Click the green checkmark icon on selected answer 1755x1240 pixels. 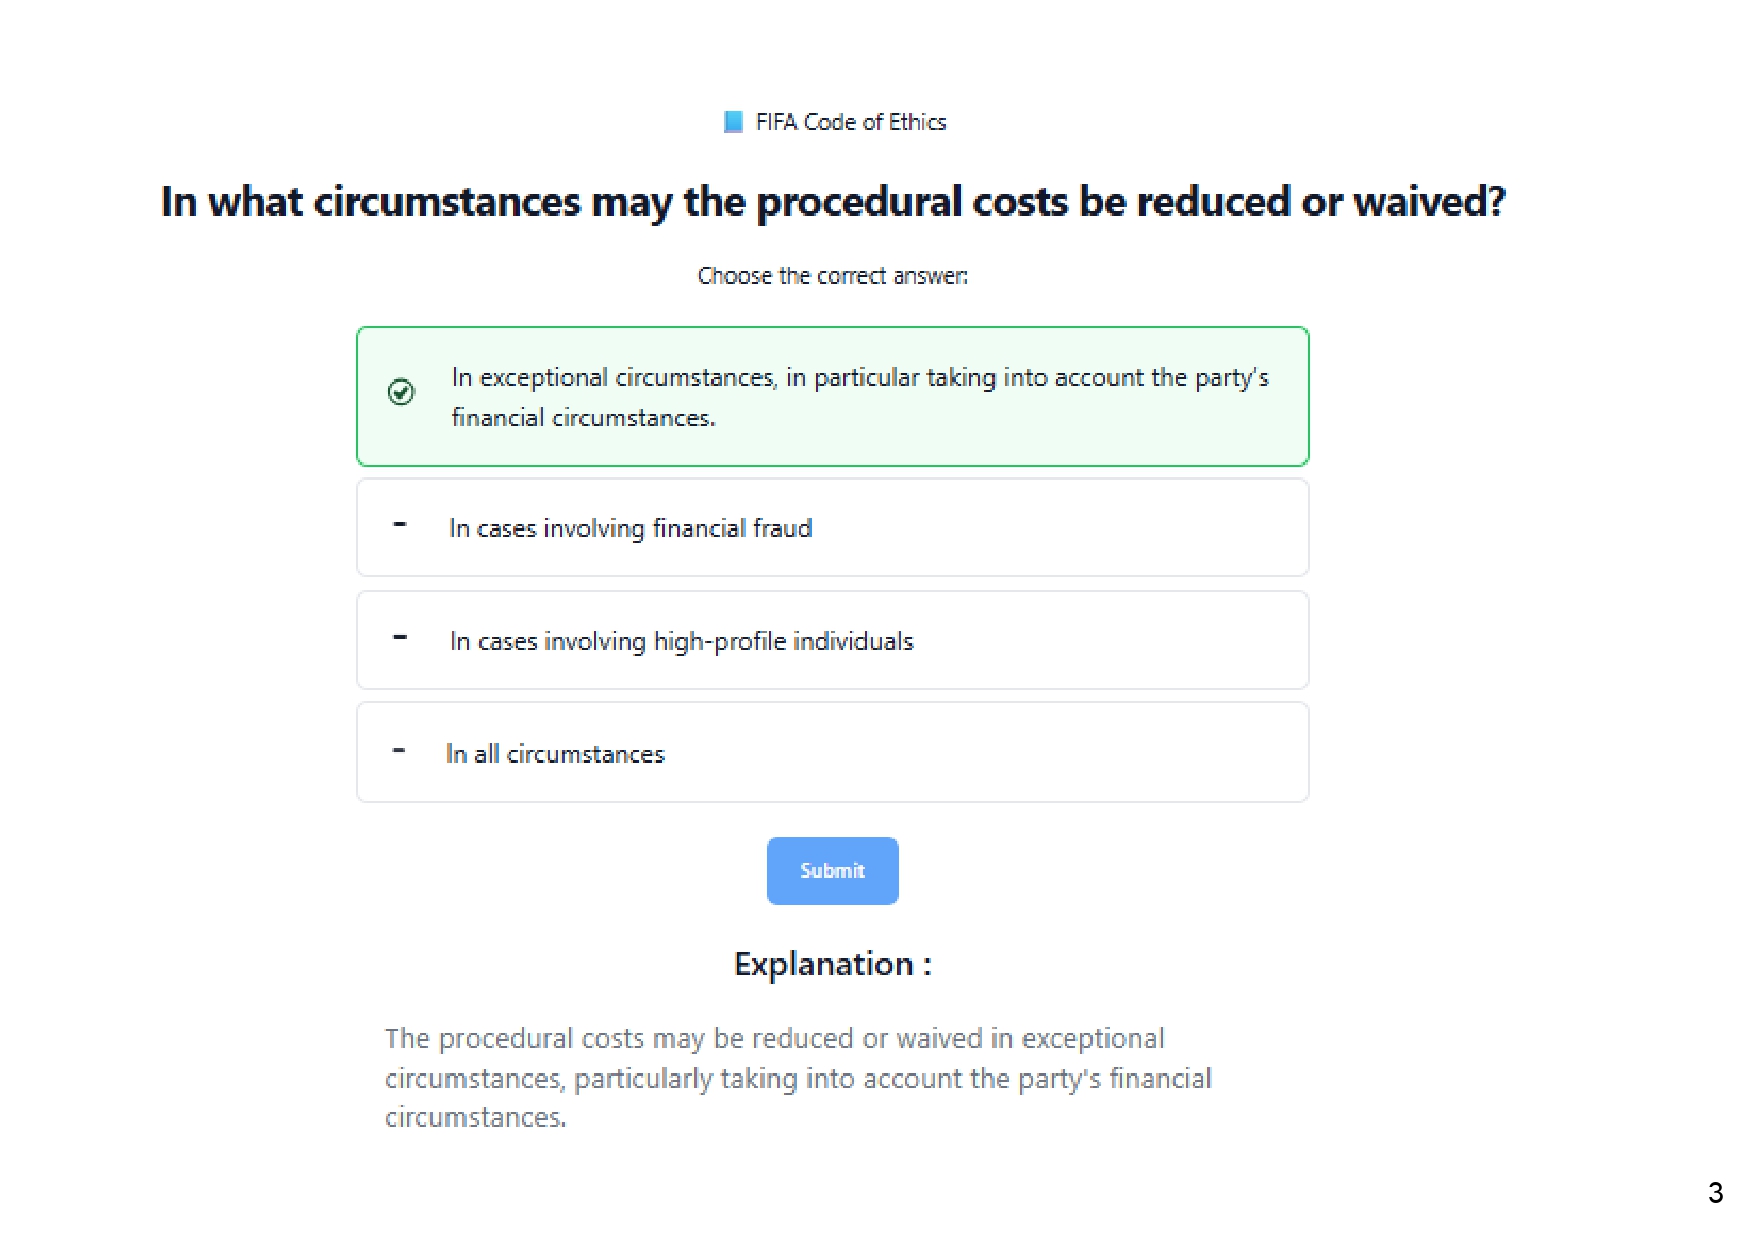pyautogui.click(x=401, y=392)
